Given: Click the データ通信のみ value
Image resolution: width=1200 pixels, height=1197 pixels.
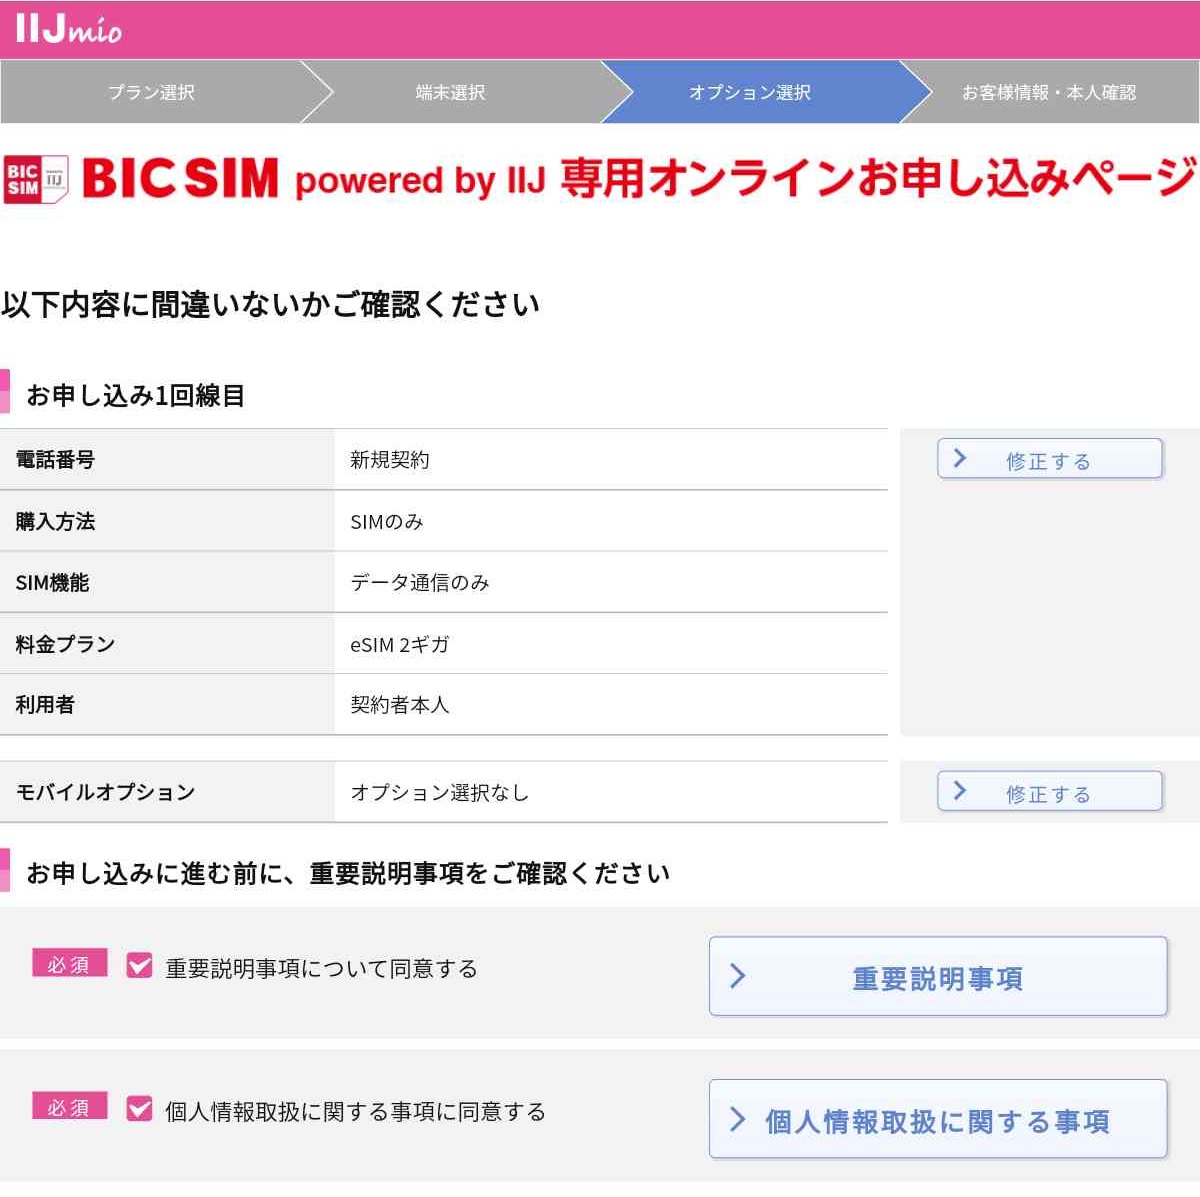Looking at the screenshot, I should (420, 582).
